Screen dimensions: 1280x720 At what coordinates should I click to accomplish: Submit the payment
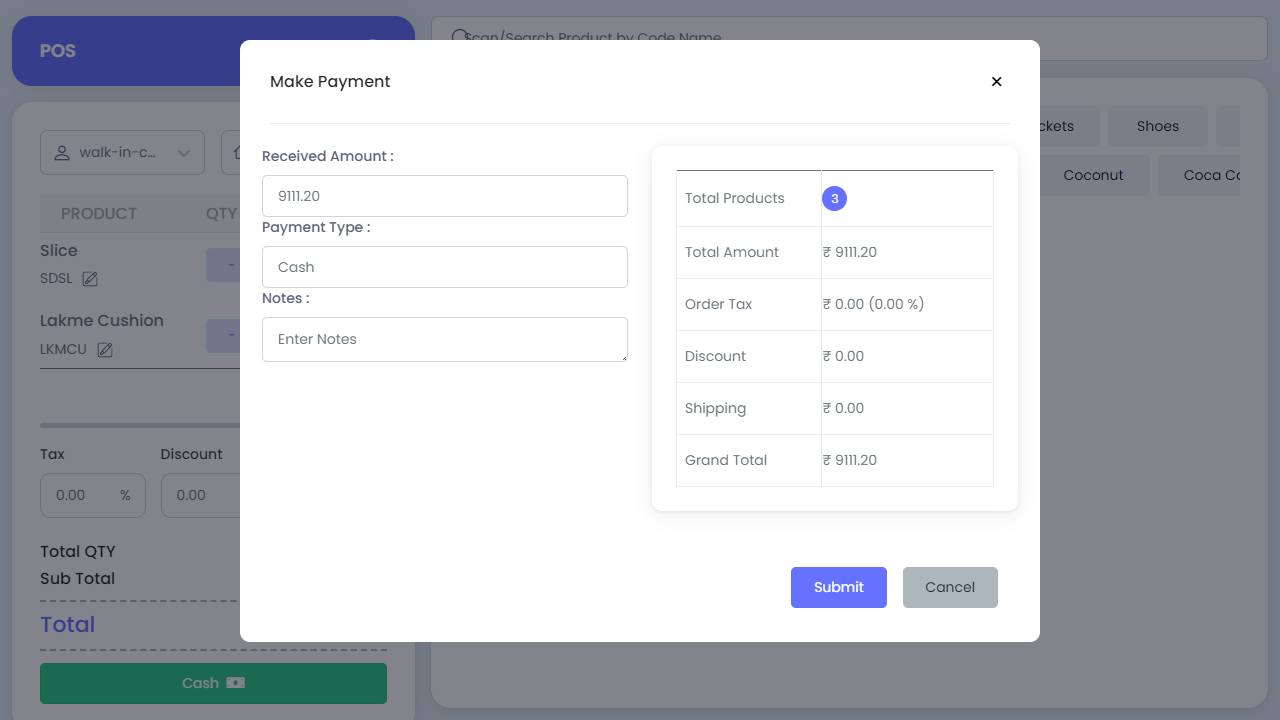point(838,587)
